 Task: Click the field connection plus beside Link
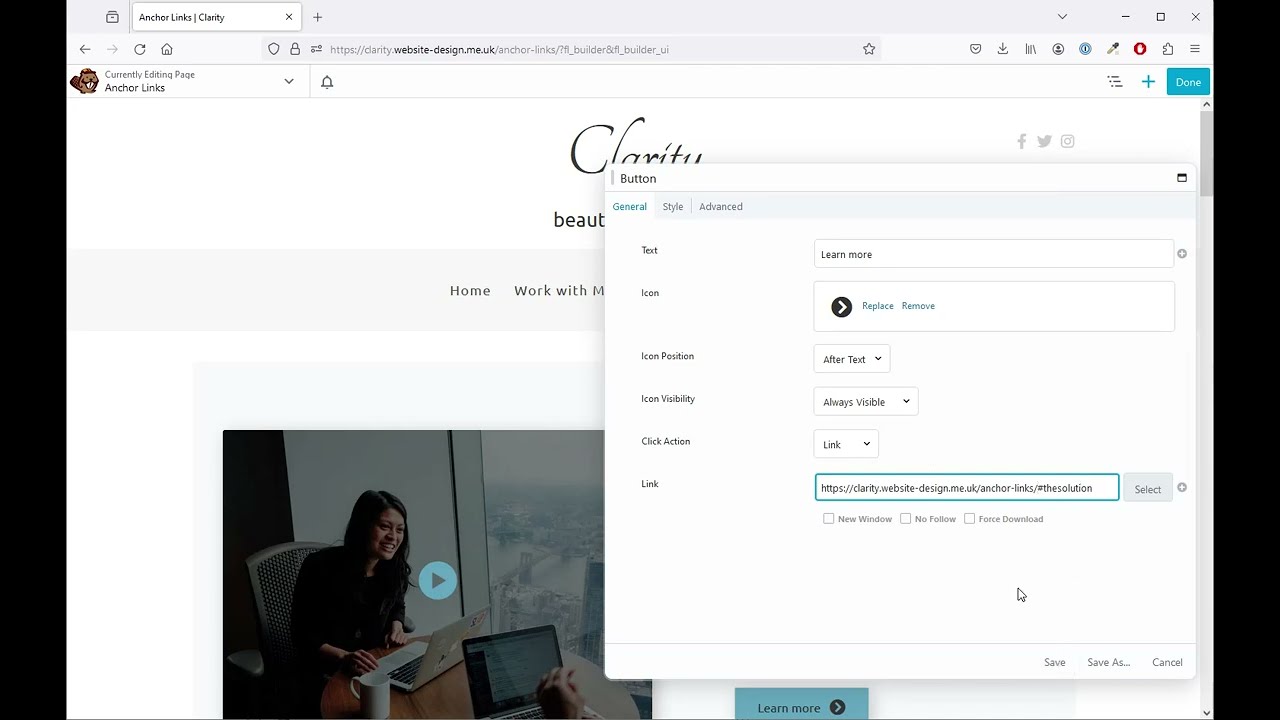1182,488
